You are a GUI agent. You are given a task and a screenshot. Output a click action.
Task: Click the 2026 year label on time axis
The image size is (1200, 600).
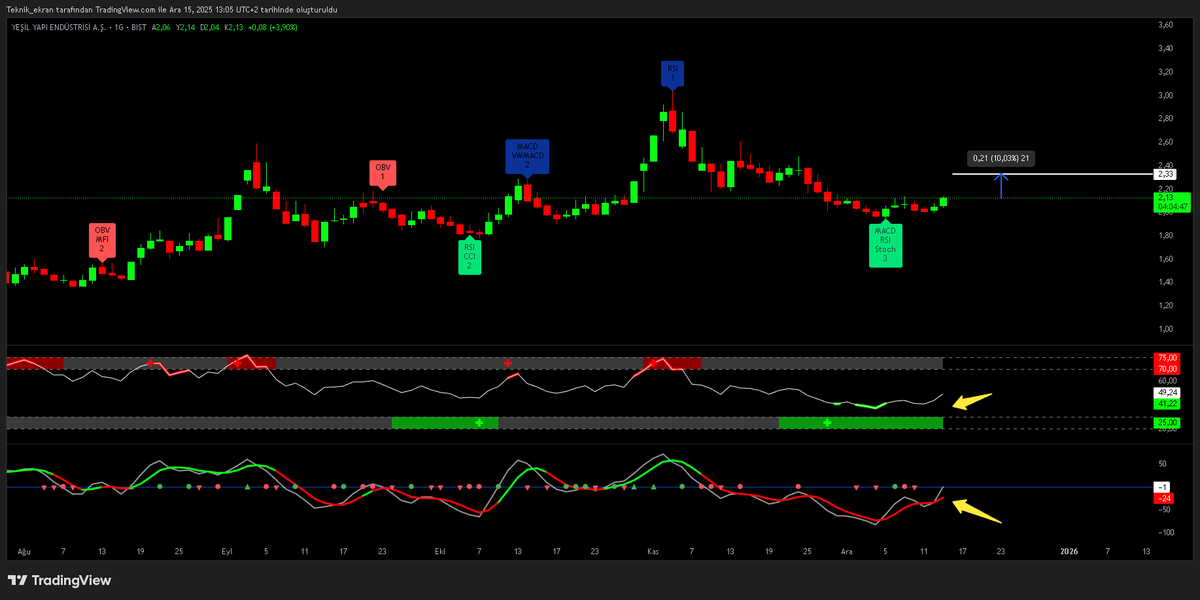pos(1069,551)
